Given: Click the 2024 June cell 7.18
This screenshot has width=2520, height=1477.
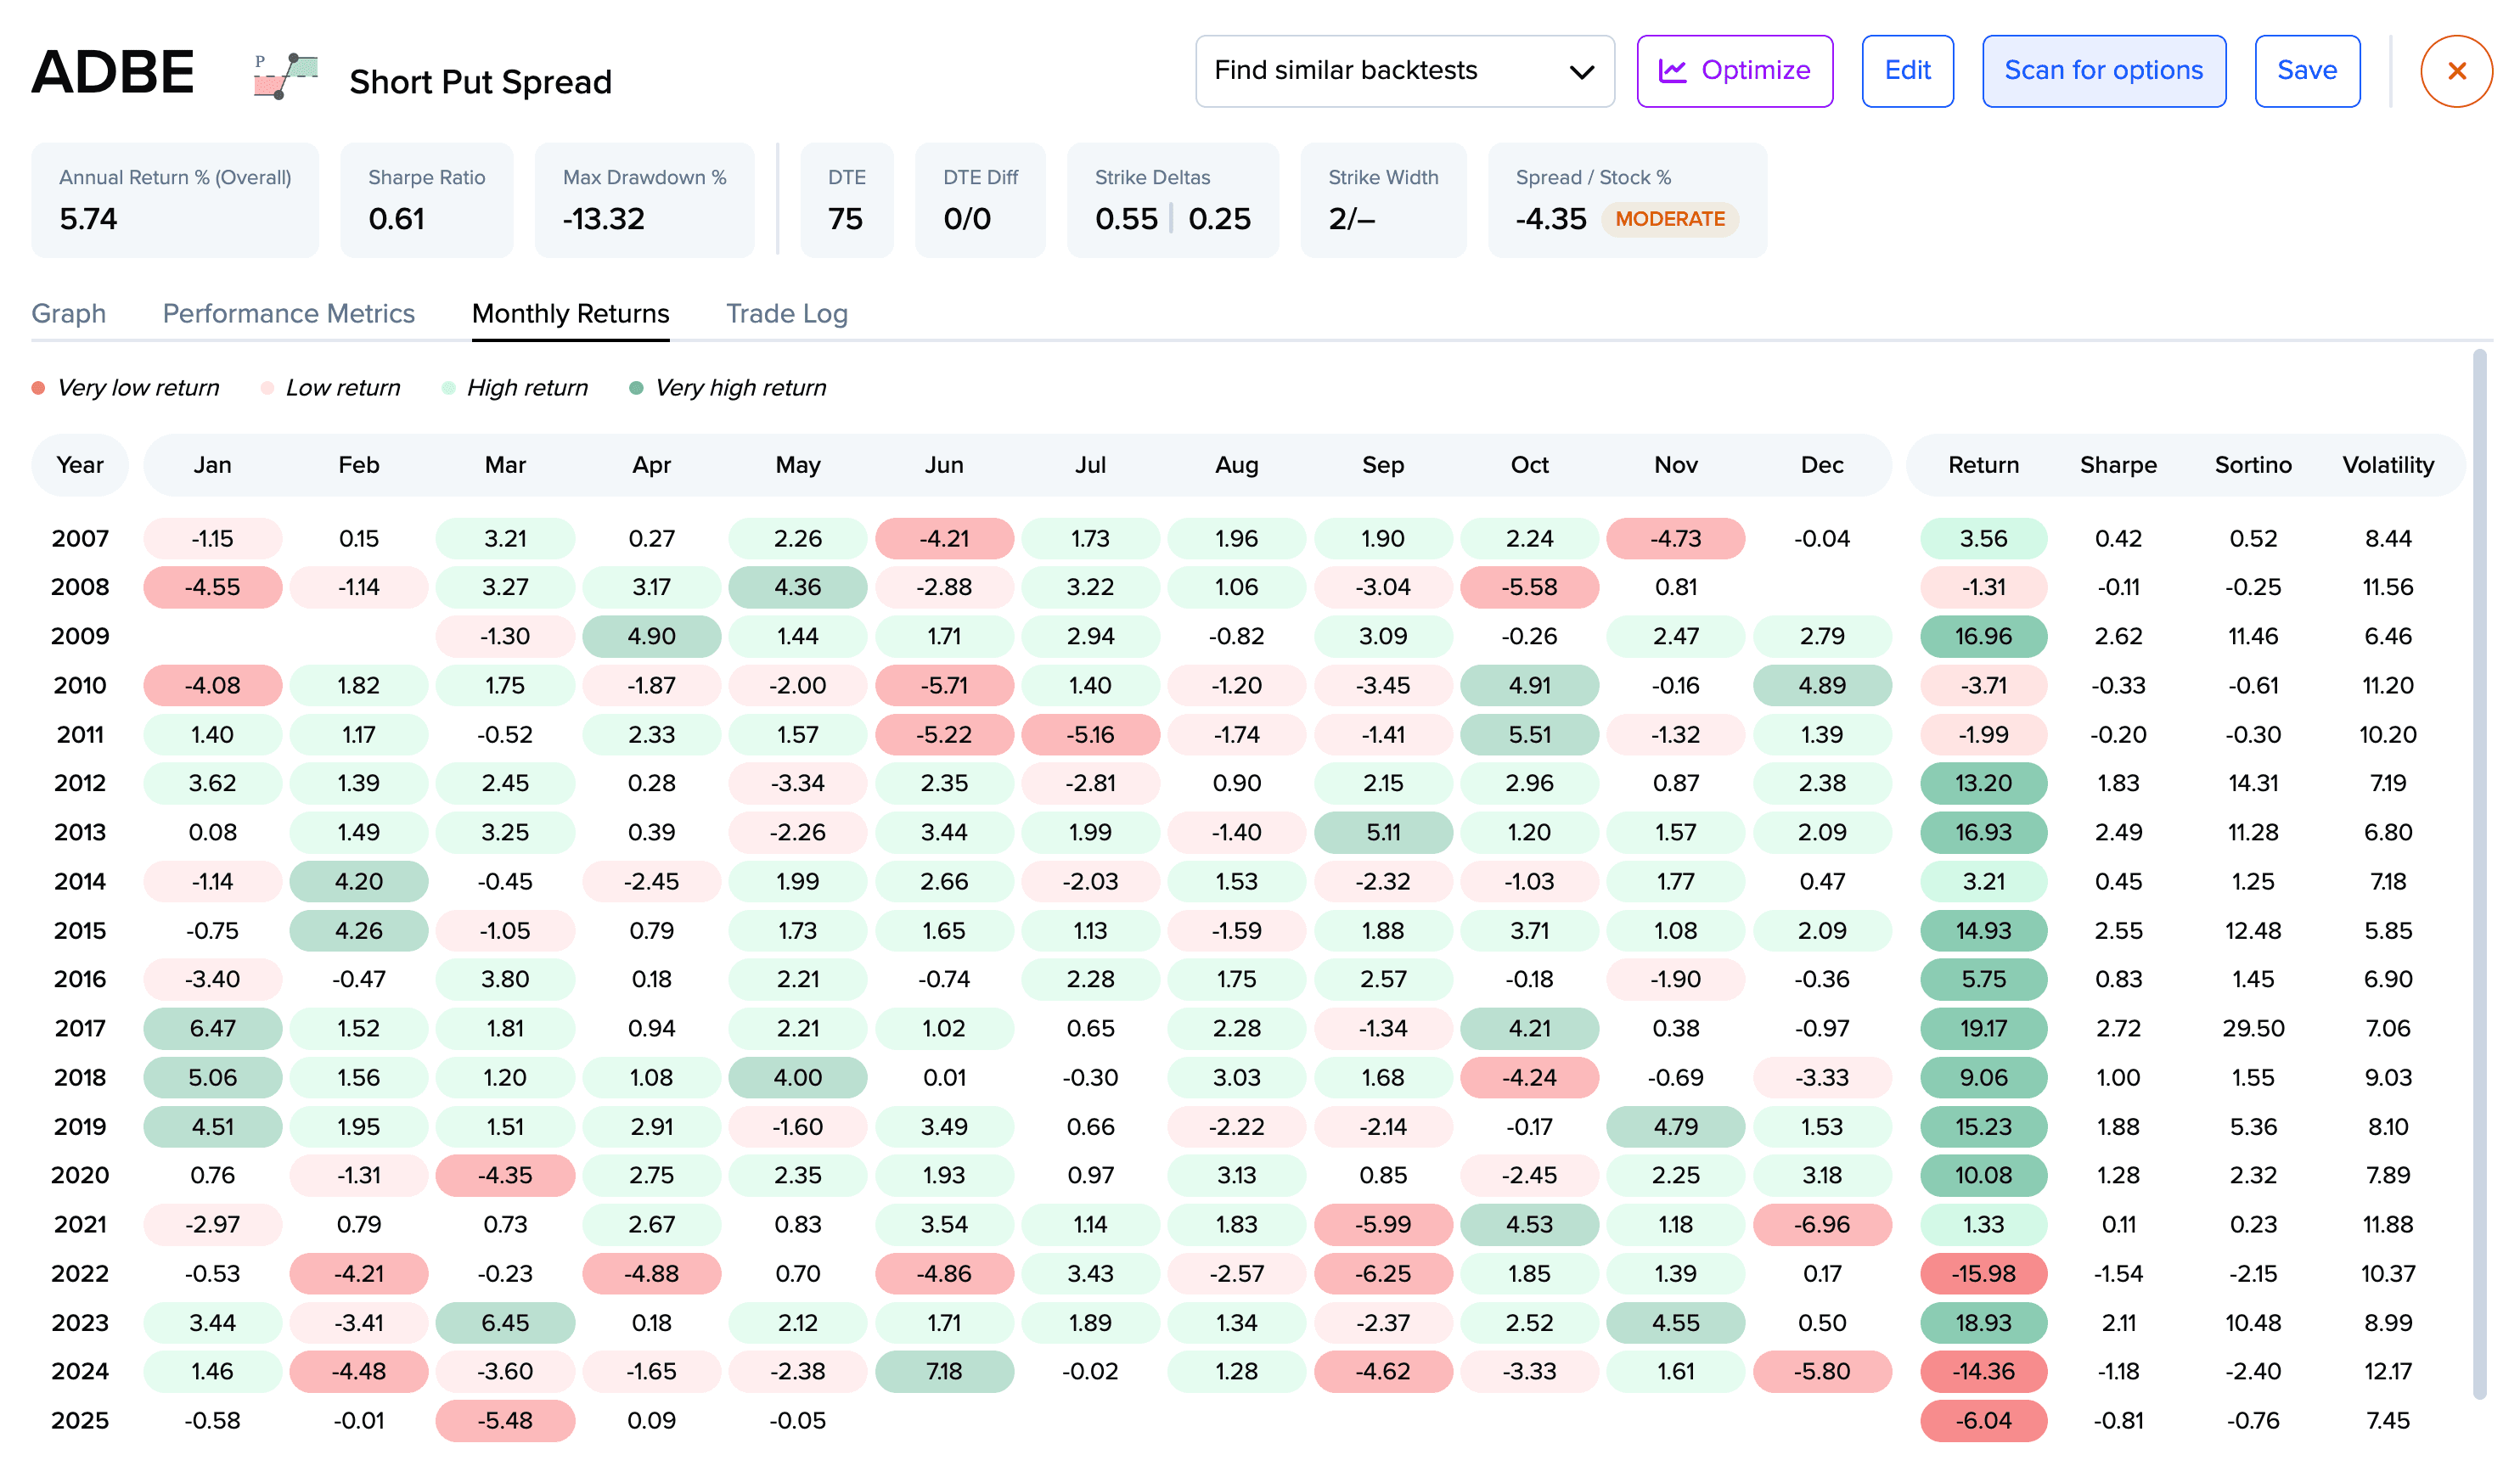Looking at the screenshot, I should (944, 1372).
